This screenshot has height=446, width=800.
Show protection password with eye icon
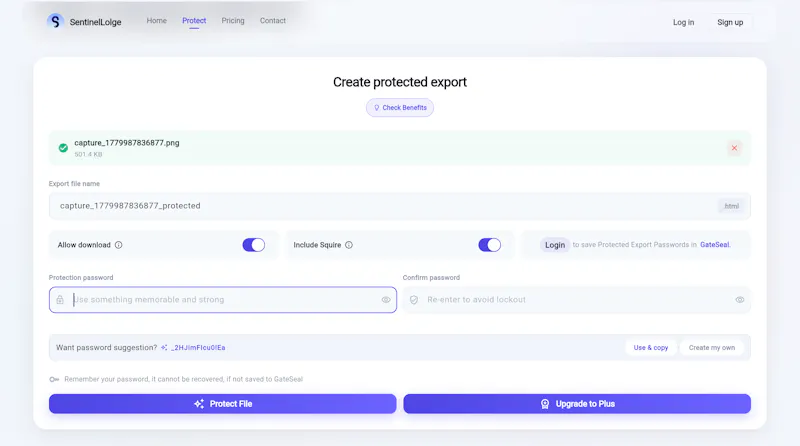click(x=386, y=300)
